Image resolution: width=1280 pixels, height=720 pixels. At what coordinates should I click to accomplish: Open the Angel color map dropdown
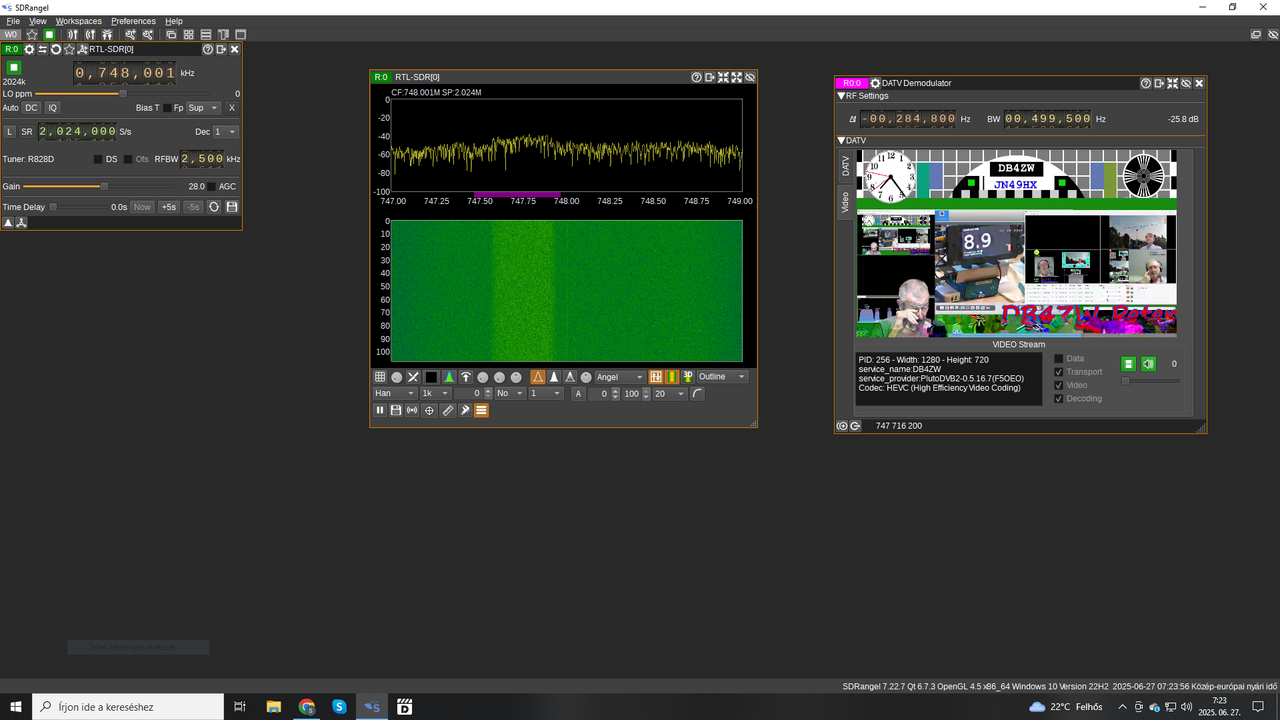[620, 377]
